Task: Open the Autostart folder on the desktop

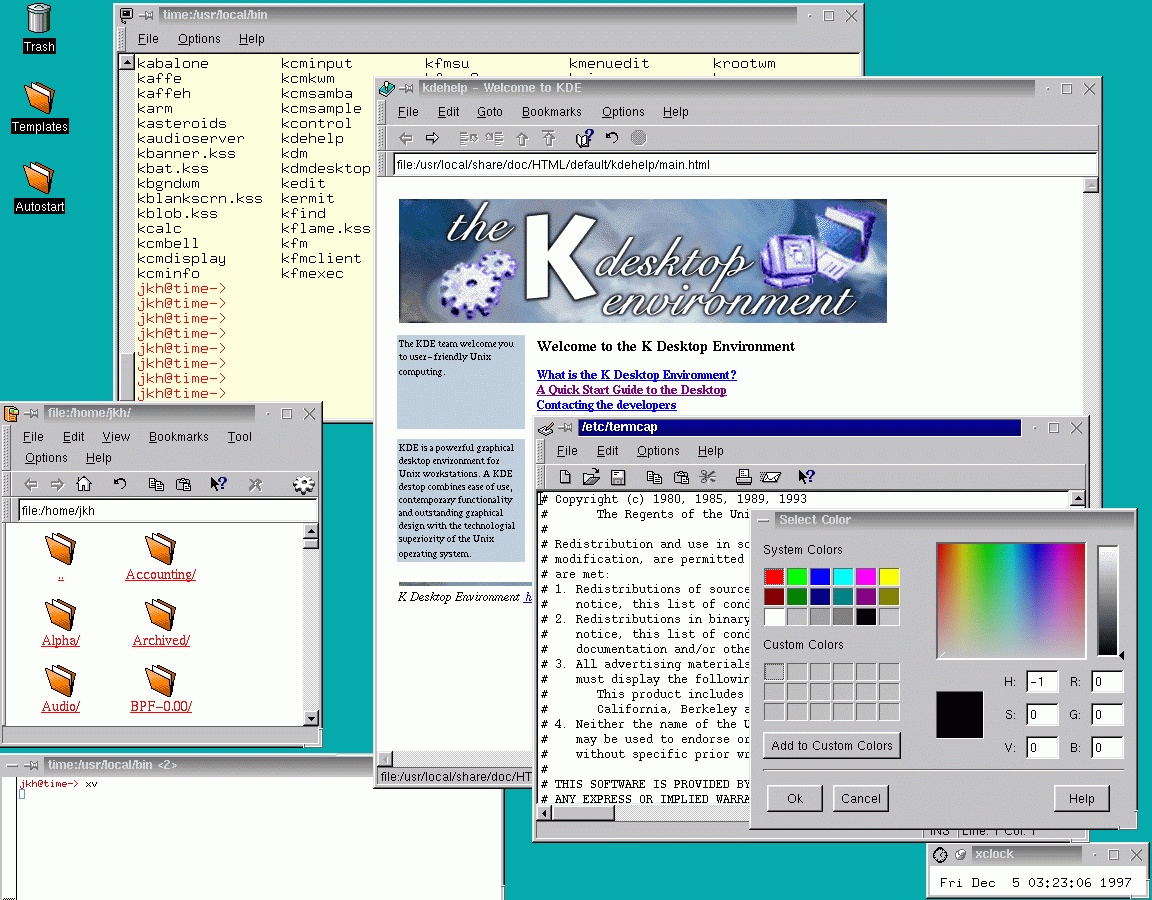Action: pyautogui.click(x=39, y=179)
